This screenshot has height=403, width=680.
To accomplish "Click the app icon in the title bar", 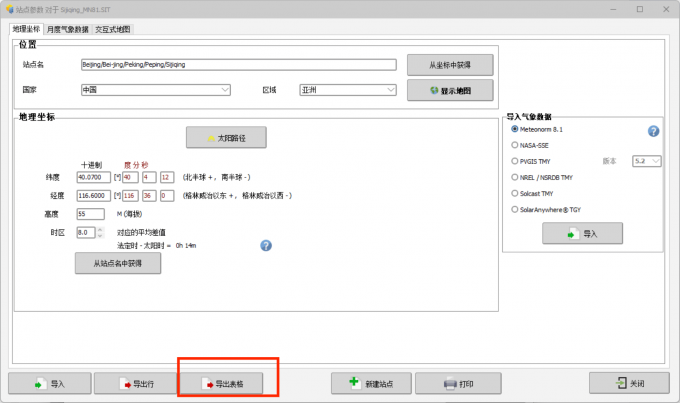I will point(10,9).
